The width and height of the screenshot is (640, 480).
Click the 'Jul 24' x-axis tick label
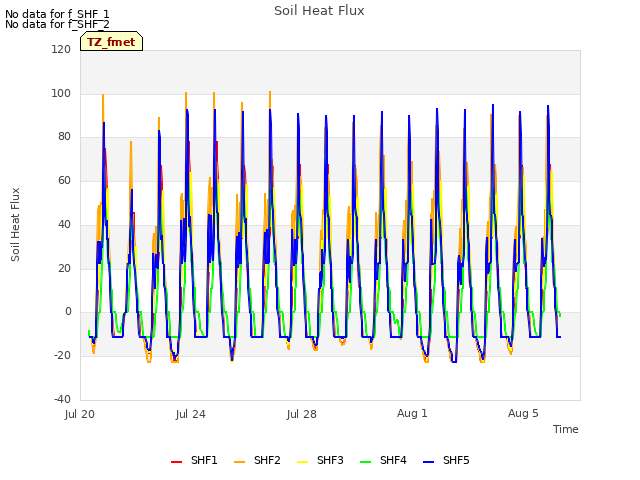pyautogui.click(x=191, y=414)
